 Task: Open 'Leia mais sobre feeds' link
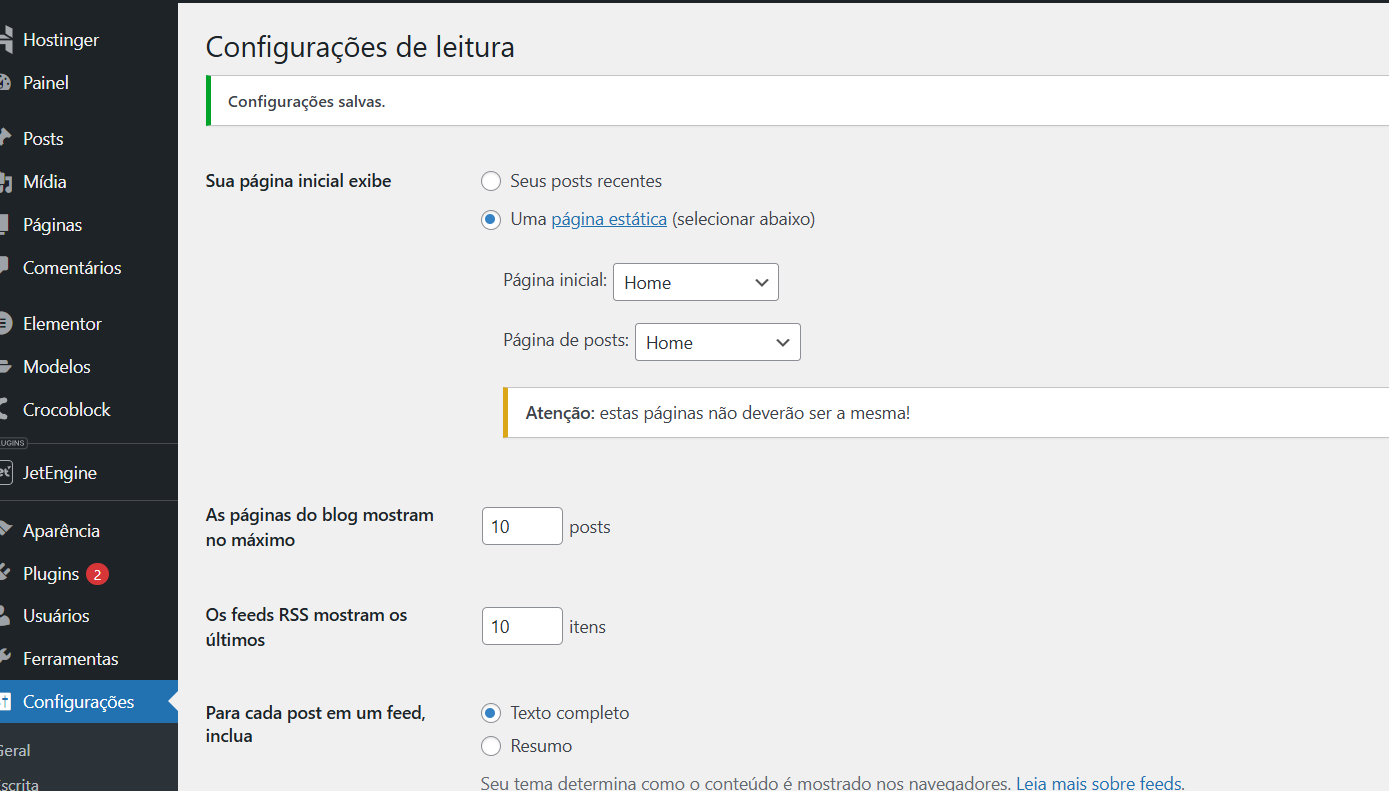[1099, 783]
